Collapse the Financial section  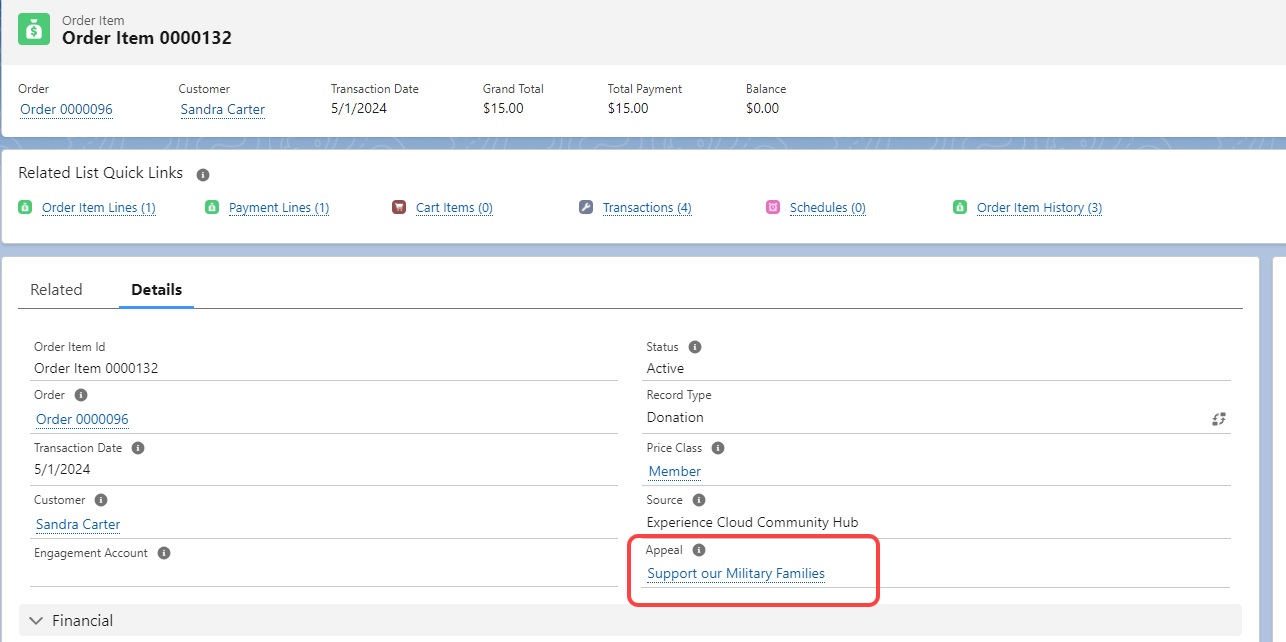37,621
